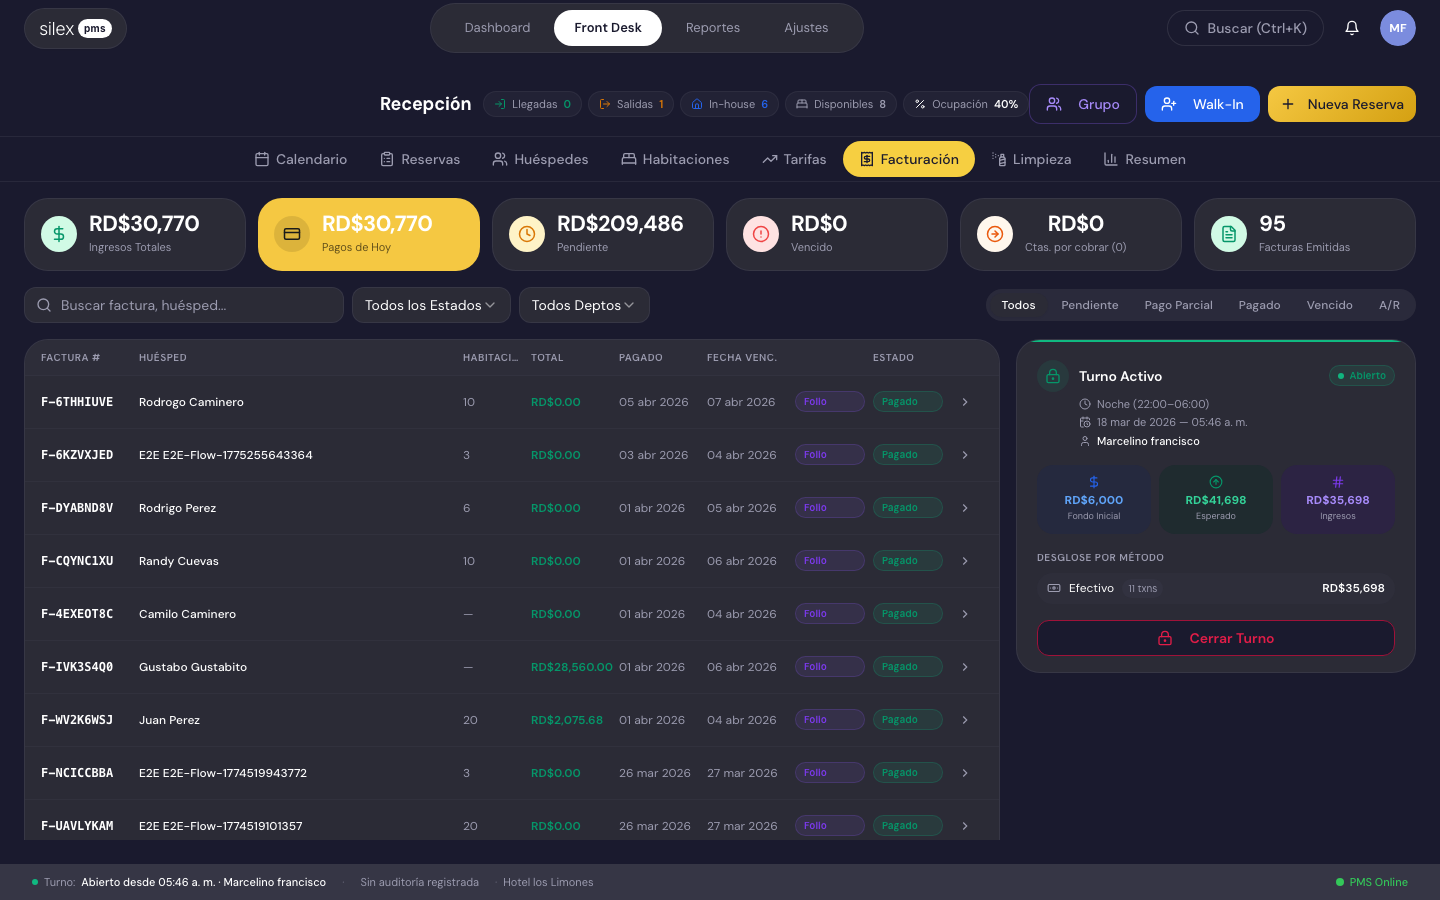The width and height of the screenshot is (1440, 900).
Task: Select the Pago Parcial filter
Action: tap(1178, 305)
